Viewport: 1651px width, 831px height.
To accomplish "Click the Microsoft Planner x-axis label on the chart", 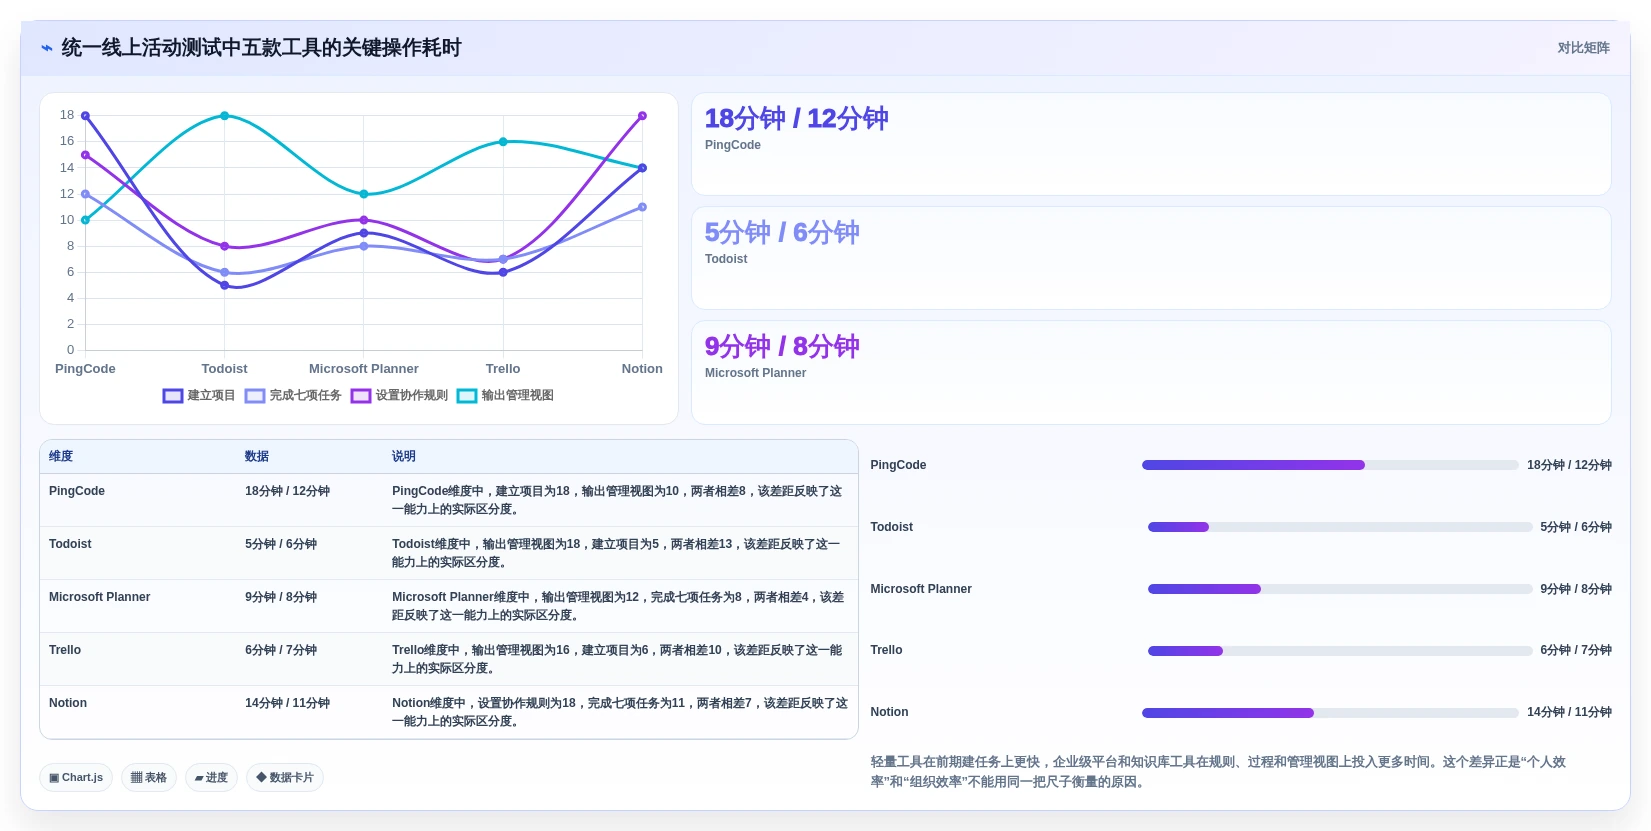I will tap(364, 369).
